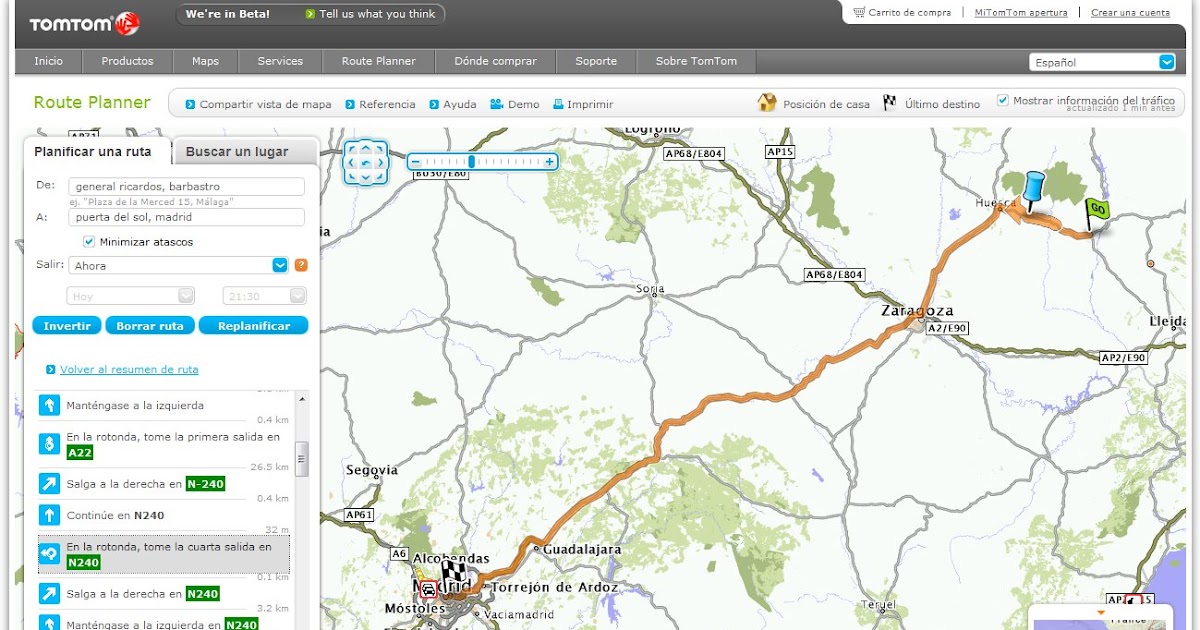The height and width of the screenshot is (630, 1200).
Task: Click the Carrito de compra cart icon
Action: click(857, 11)
